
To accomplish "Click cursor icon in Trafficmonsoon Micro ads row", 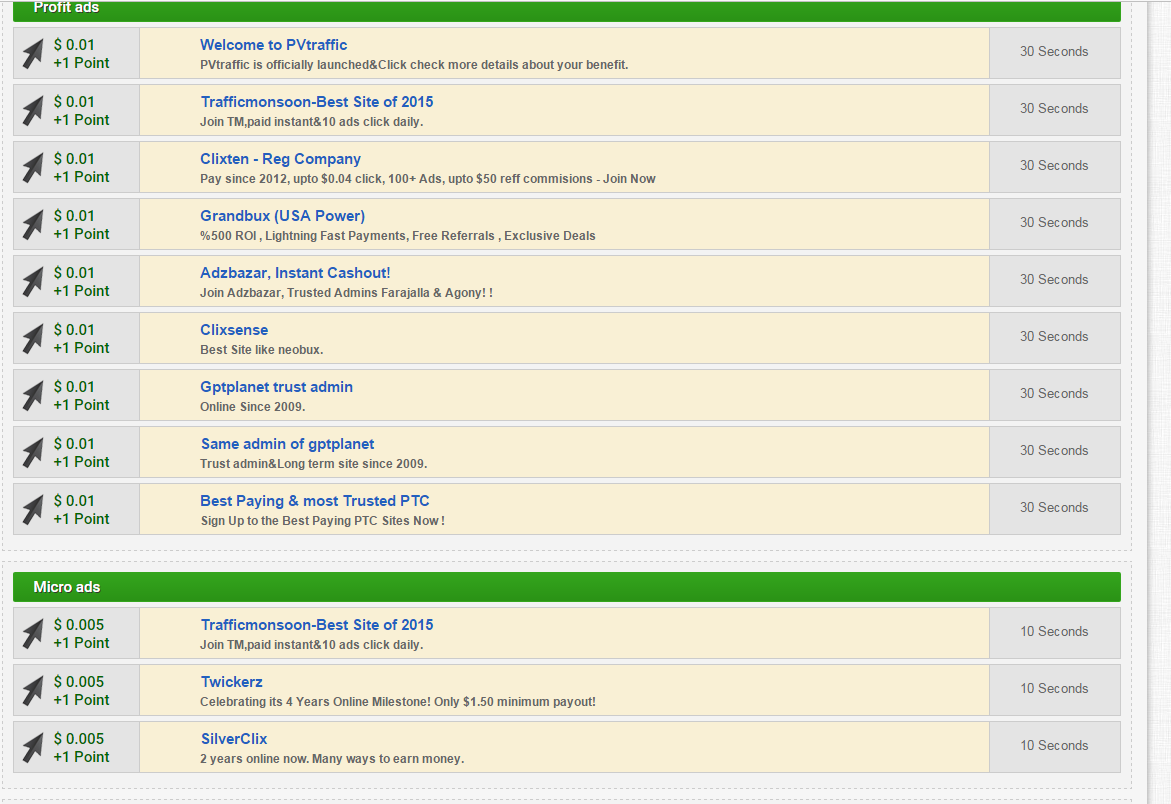I will (x=33, y=634).
